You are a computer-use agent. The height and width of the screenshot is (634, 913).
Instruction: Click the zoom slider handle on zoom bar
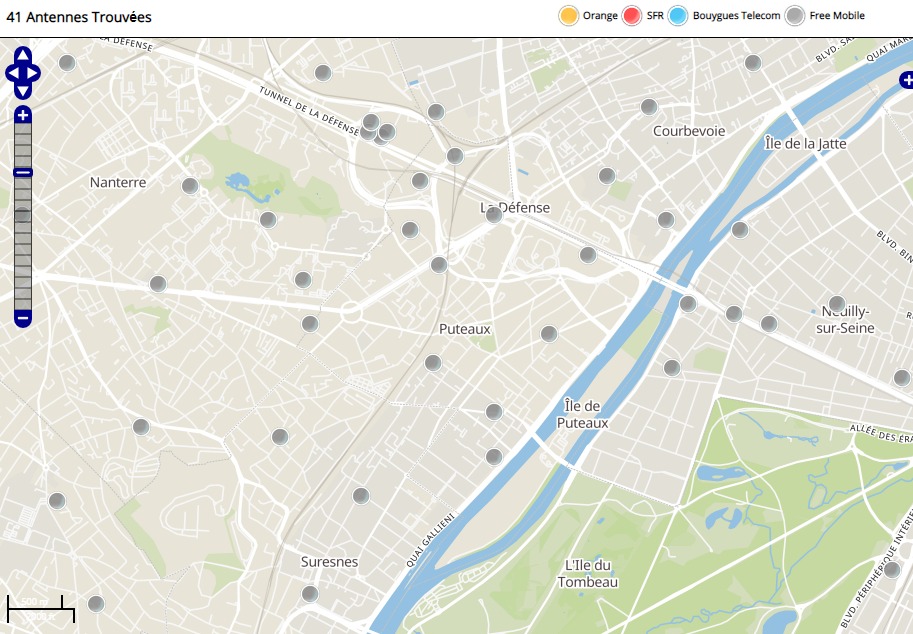[23, 173]
